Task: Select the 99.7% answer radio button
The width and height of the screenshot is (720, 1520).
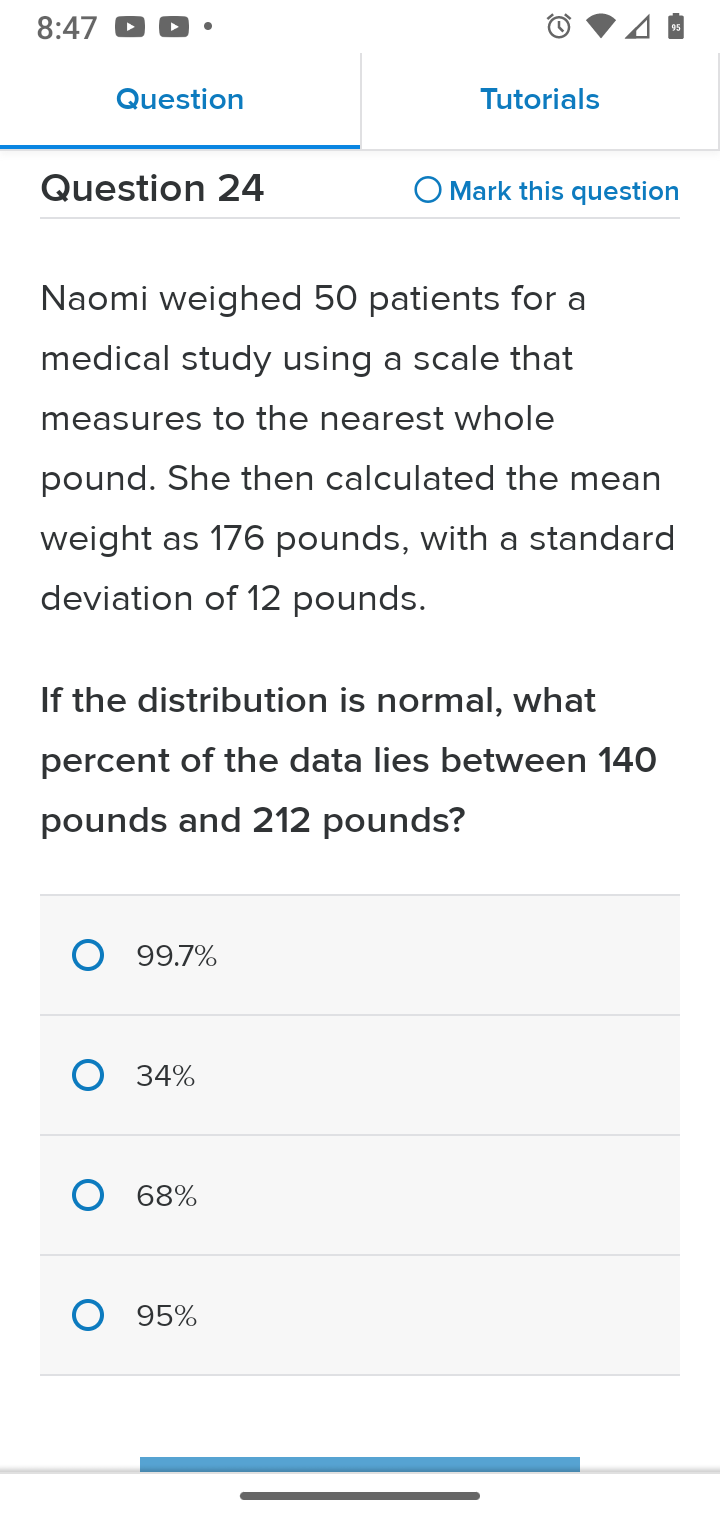Action: [88, 955]
